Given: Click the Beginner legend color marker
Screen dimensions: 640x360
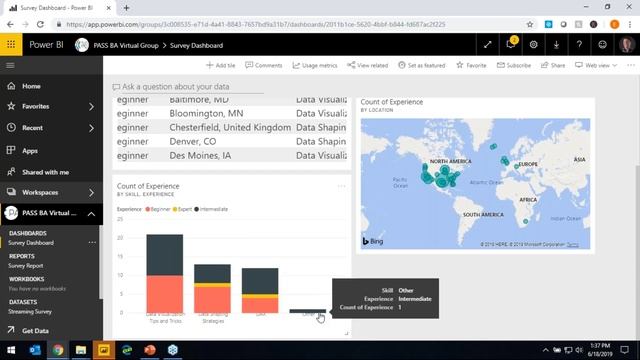Looking at the screenshot, I should (x=148, y=209).
